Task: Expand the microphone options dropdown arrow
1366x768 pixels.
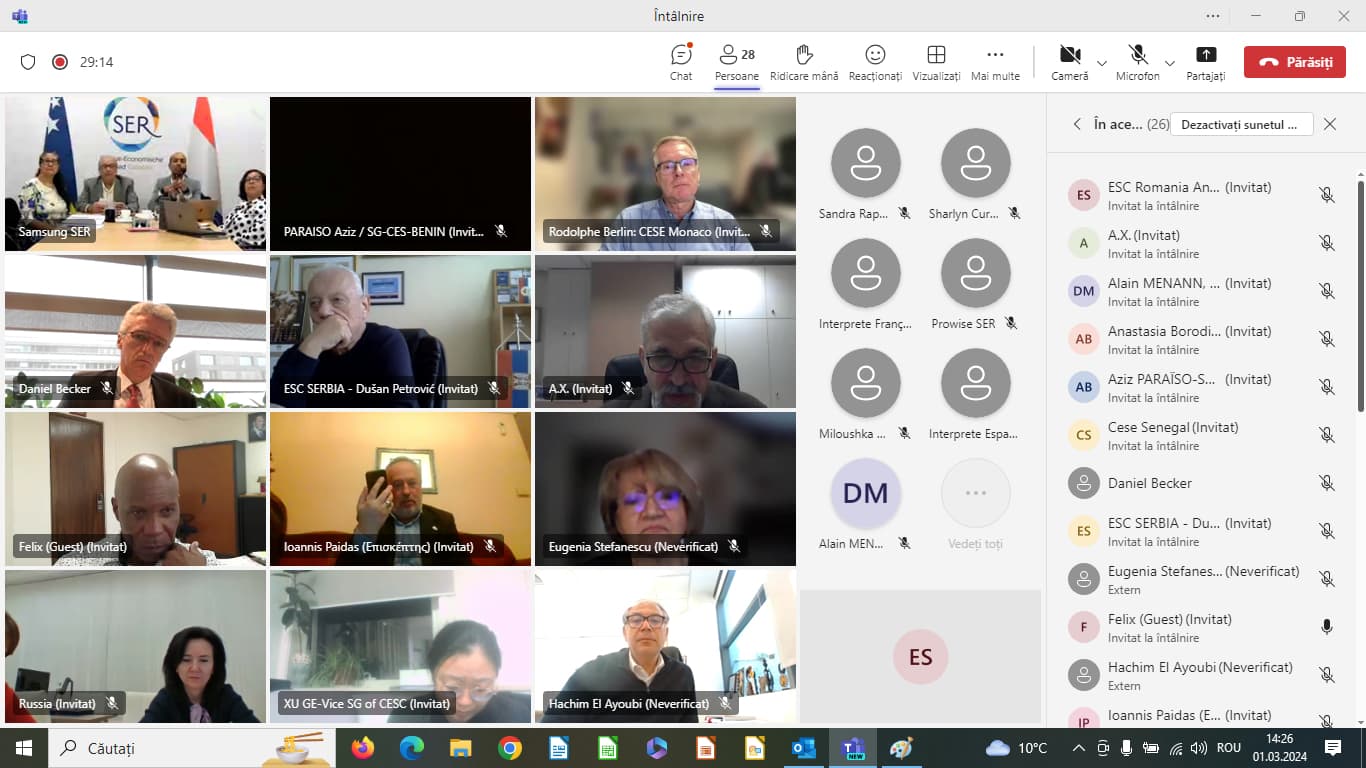Action: pyautogui.click(x=1169, y=63)
